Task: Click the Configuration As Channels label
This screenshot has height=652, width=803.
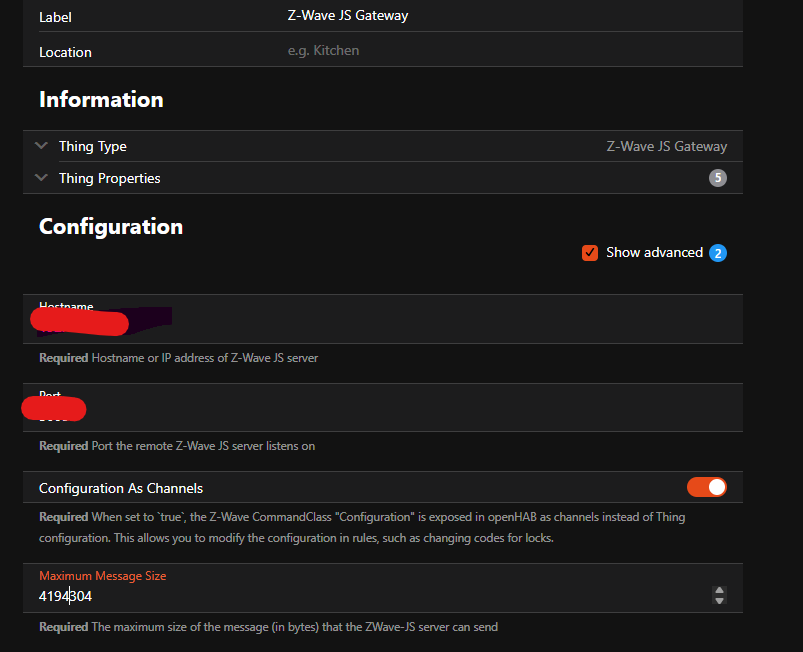Action: click(x=121, y=488)
